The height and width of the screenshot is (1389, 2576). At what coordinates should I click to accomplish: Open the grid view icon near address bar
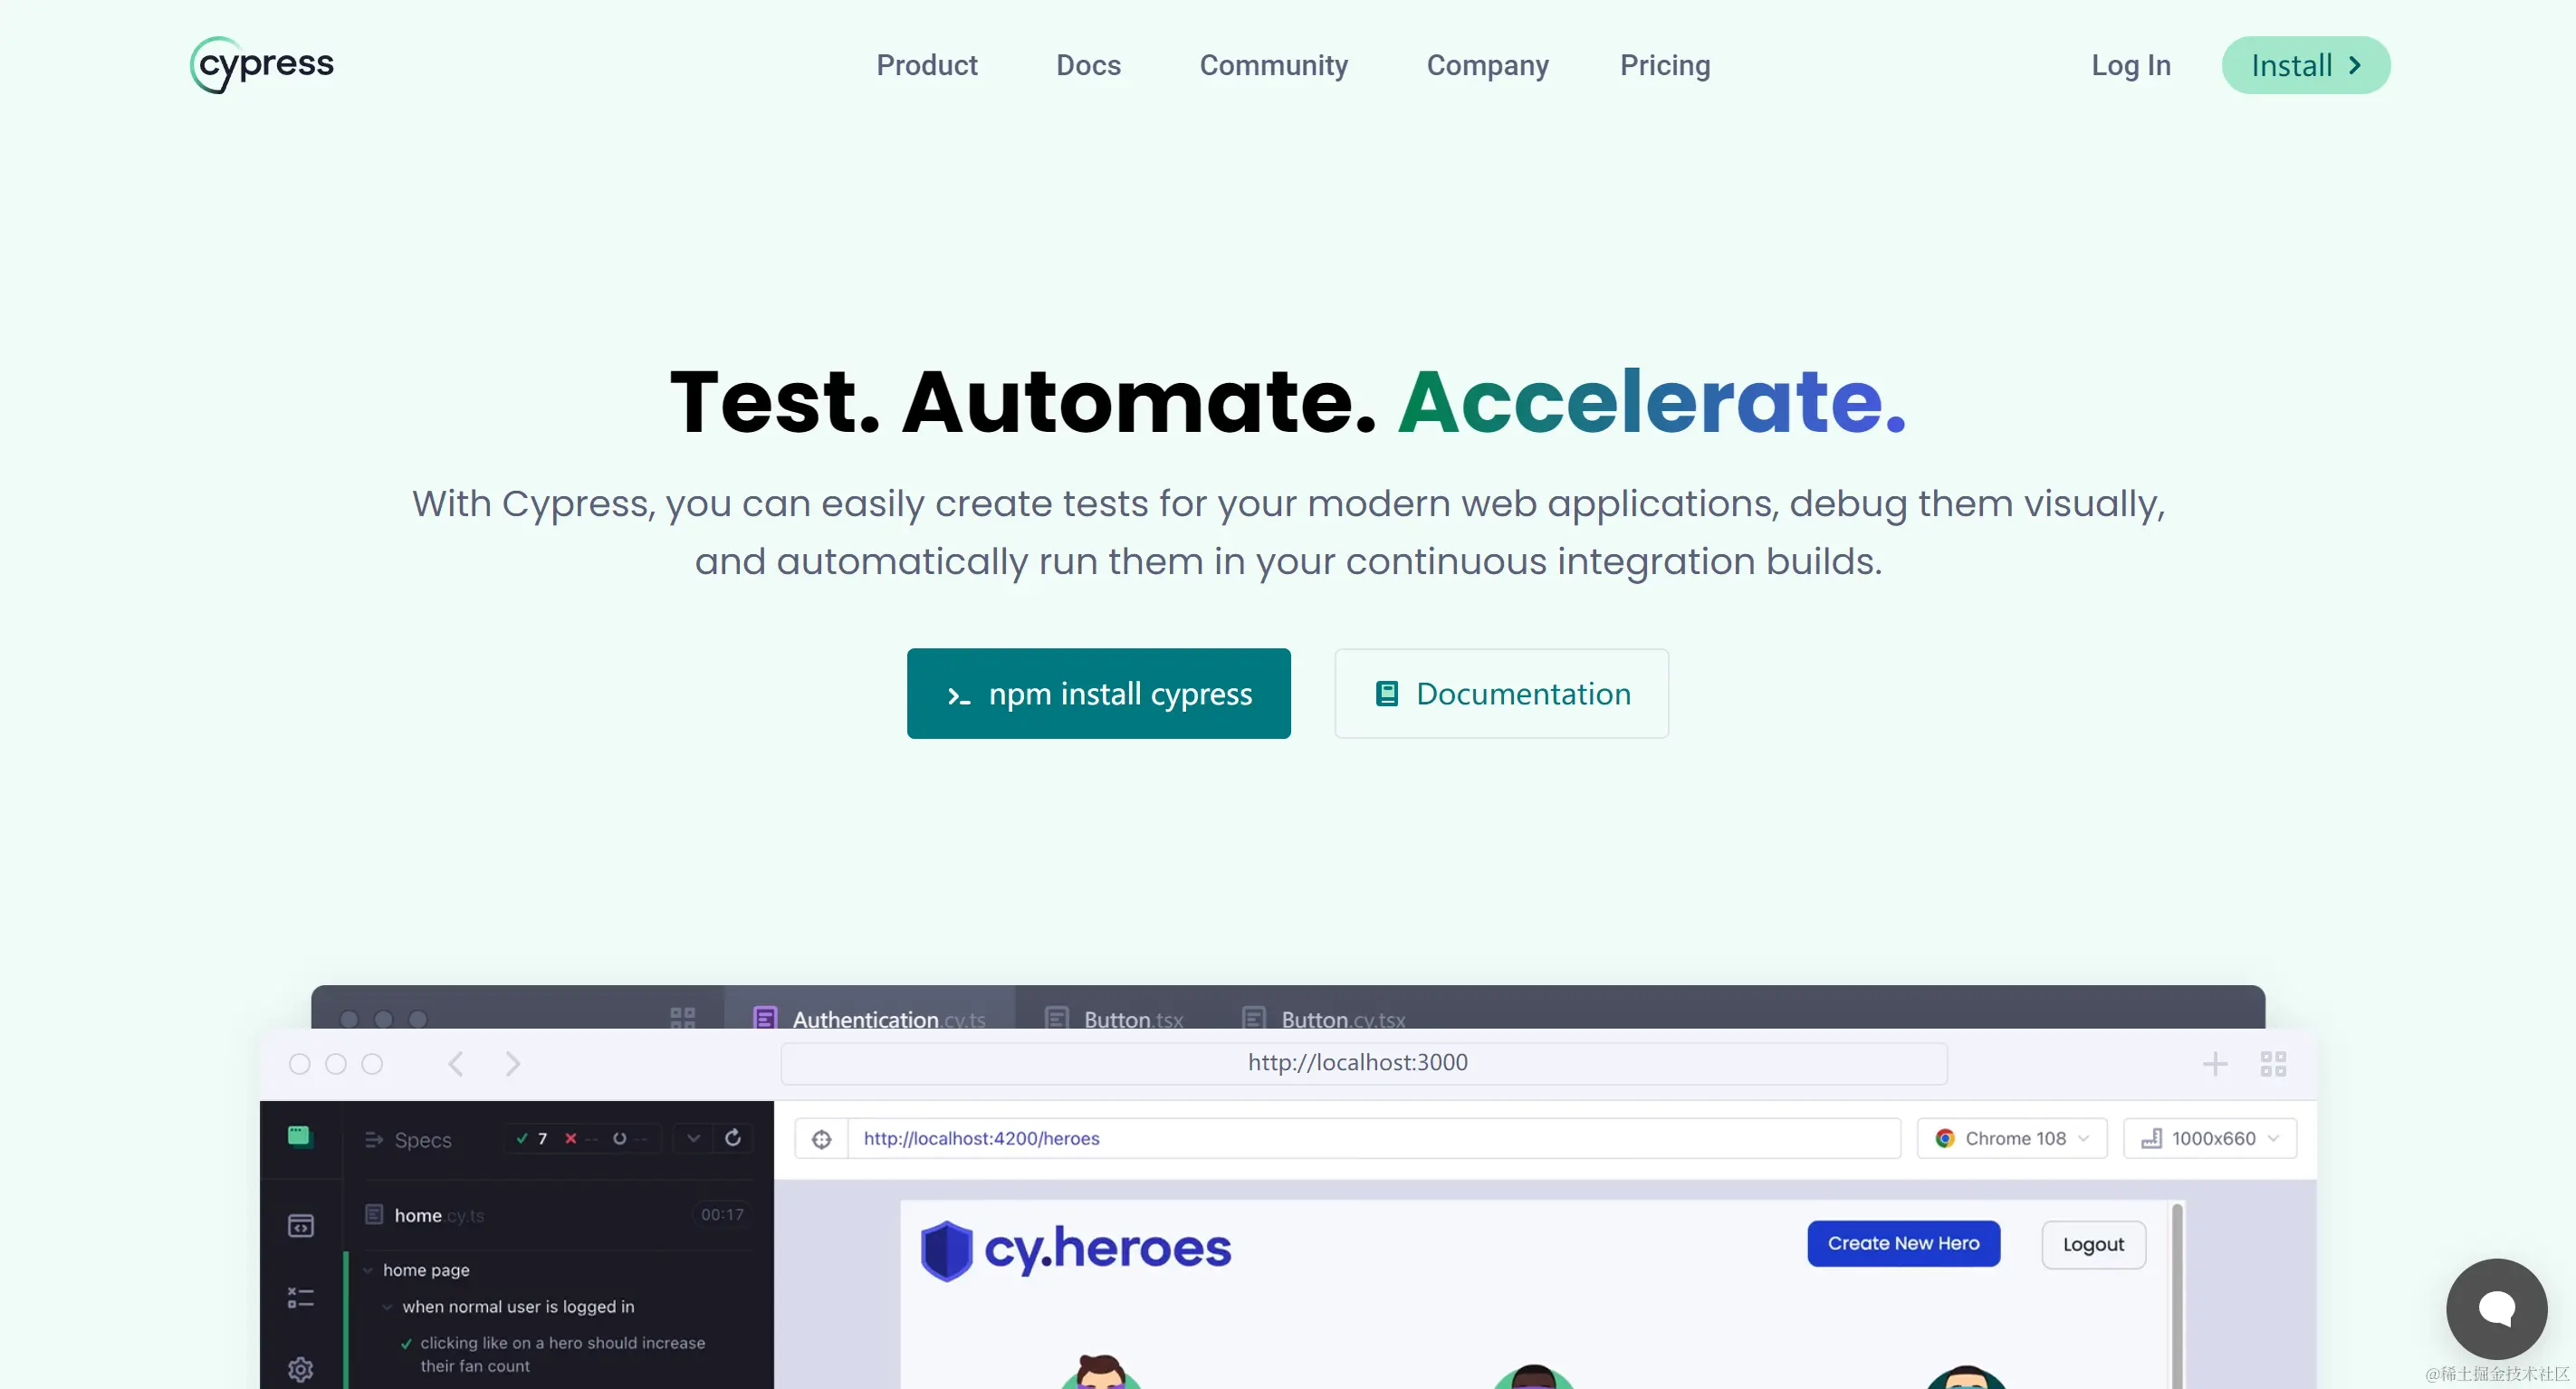[2273, 1063]
